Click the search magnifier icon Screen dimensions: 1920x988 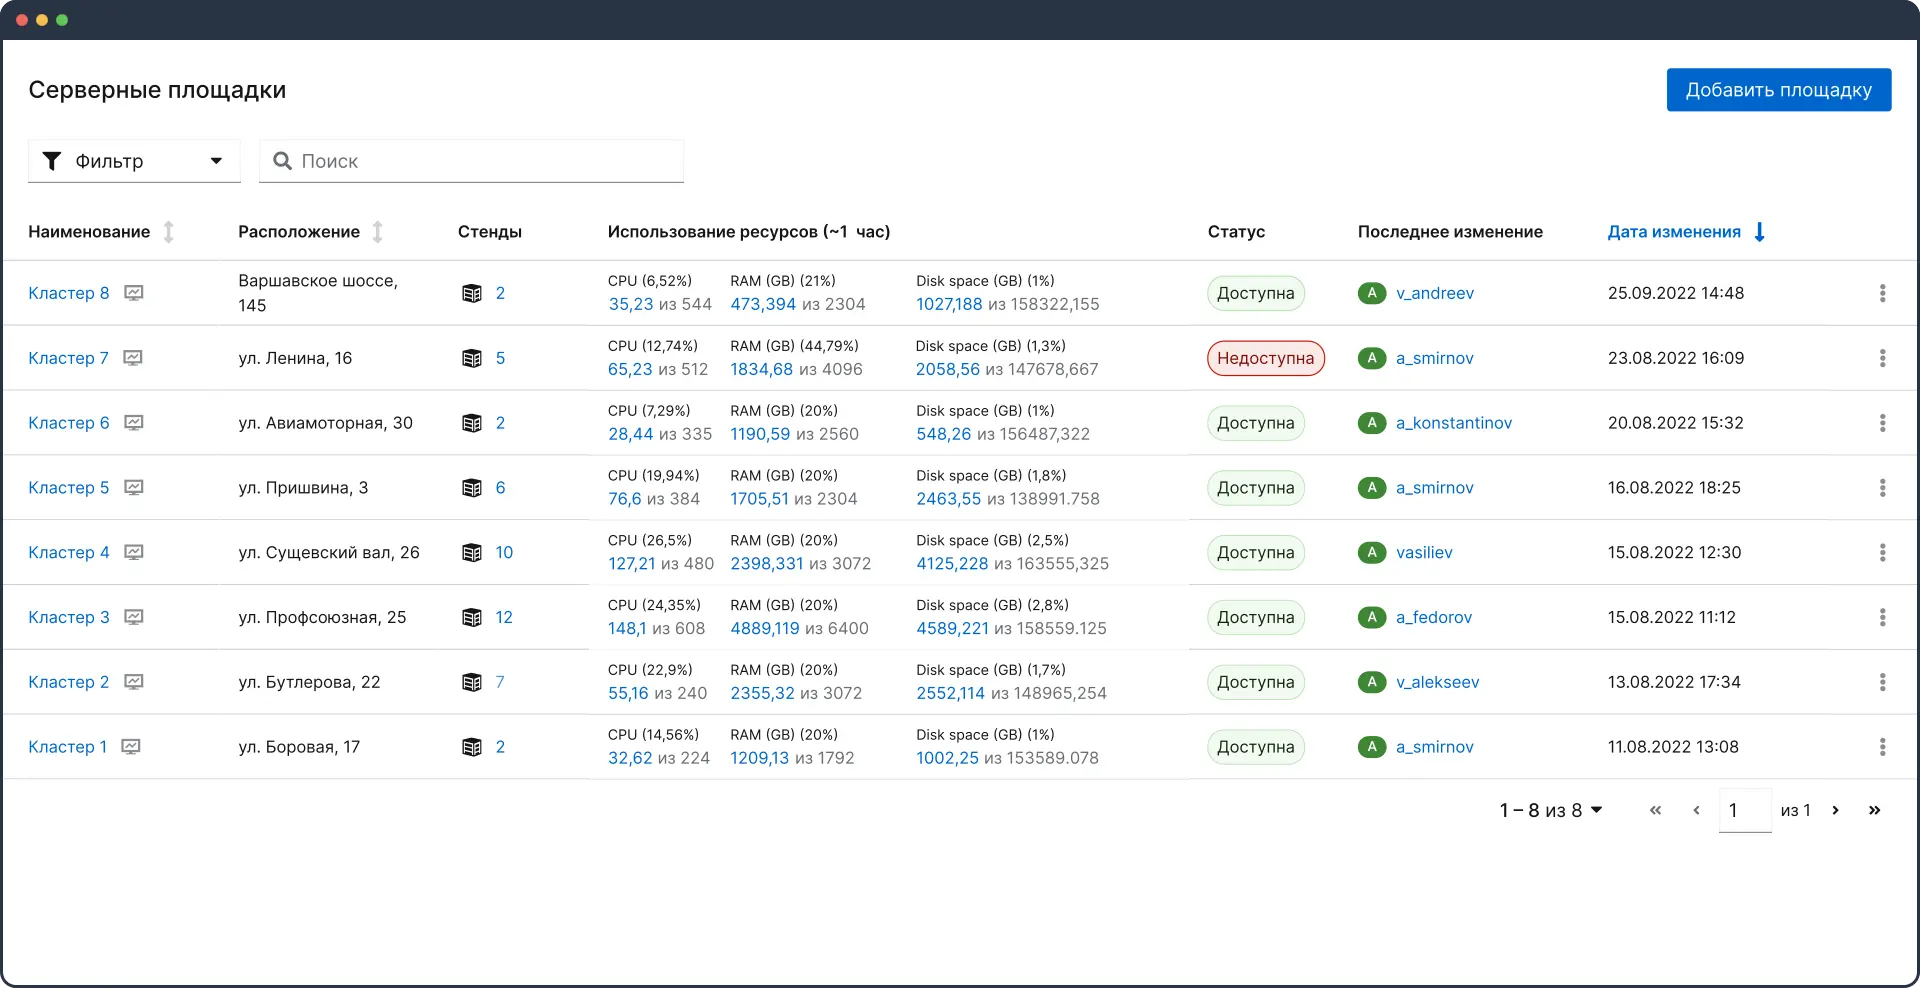[x=282, y=161]
